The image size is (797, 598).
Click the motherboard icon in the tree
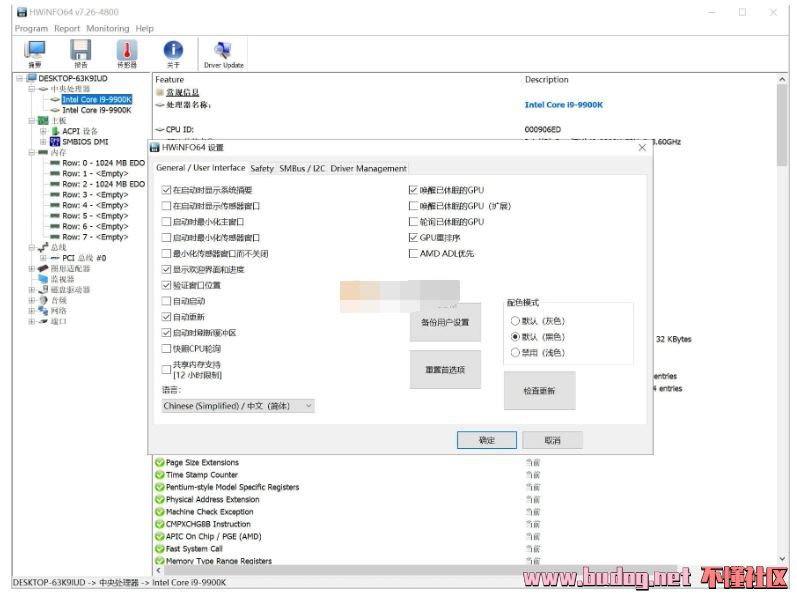coord(43,121)
